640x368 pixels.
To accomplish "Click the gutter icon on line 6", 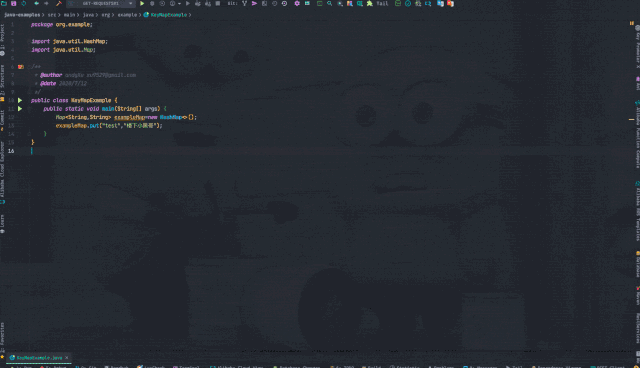I will pos(20,67).
